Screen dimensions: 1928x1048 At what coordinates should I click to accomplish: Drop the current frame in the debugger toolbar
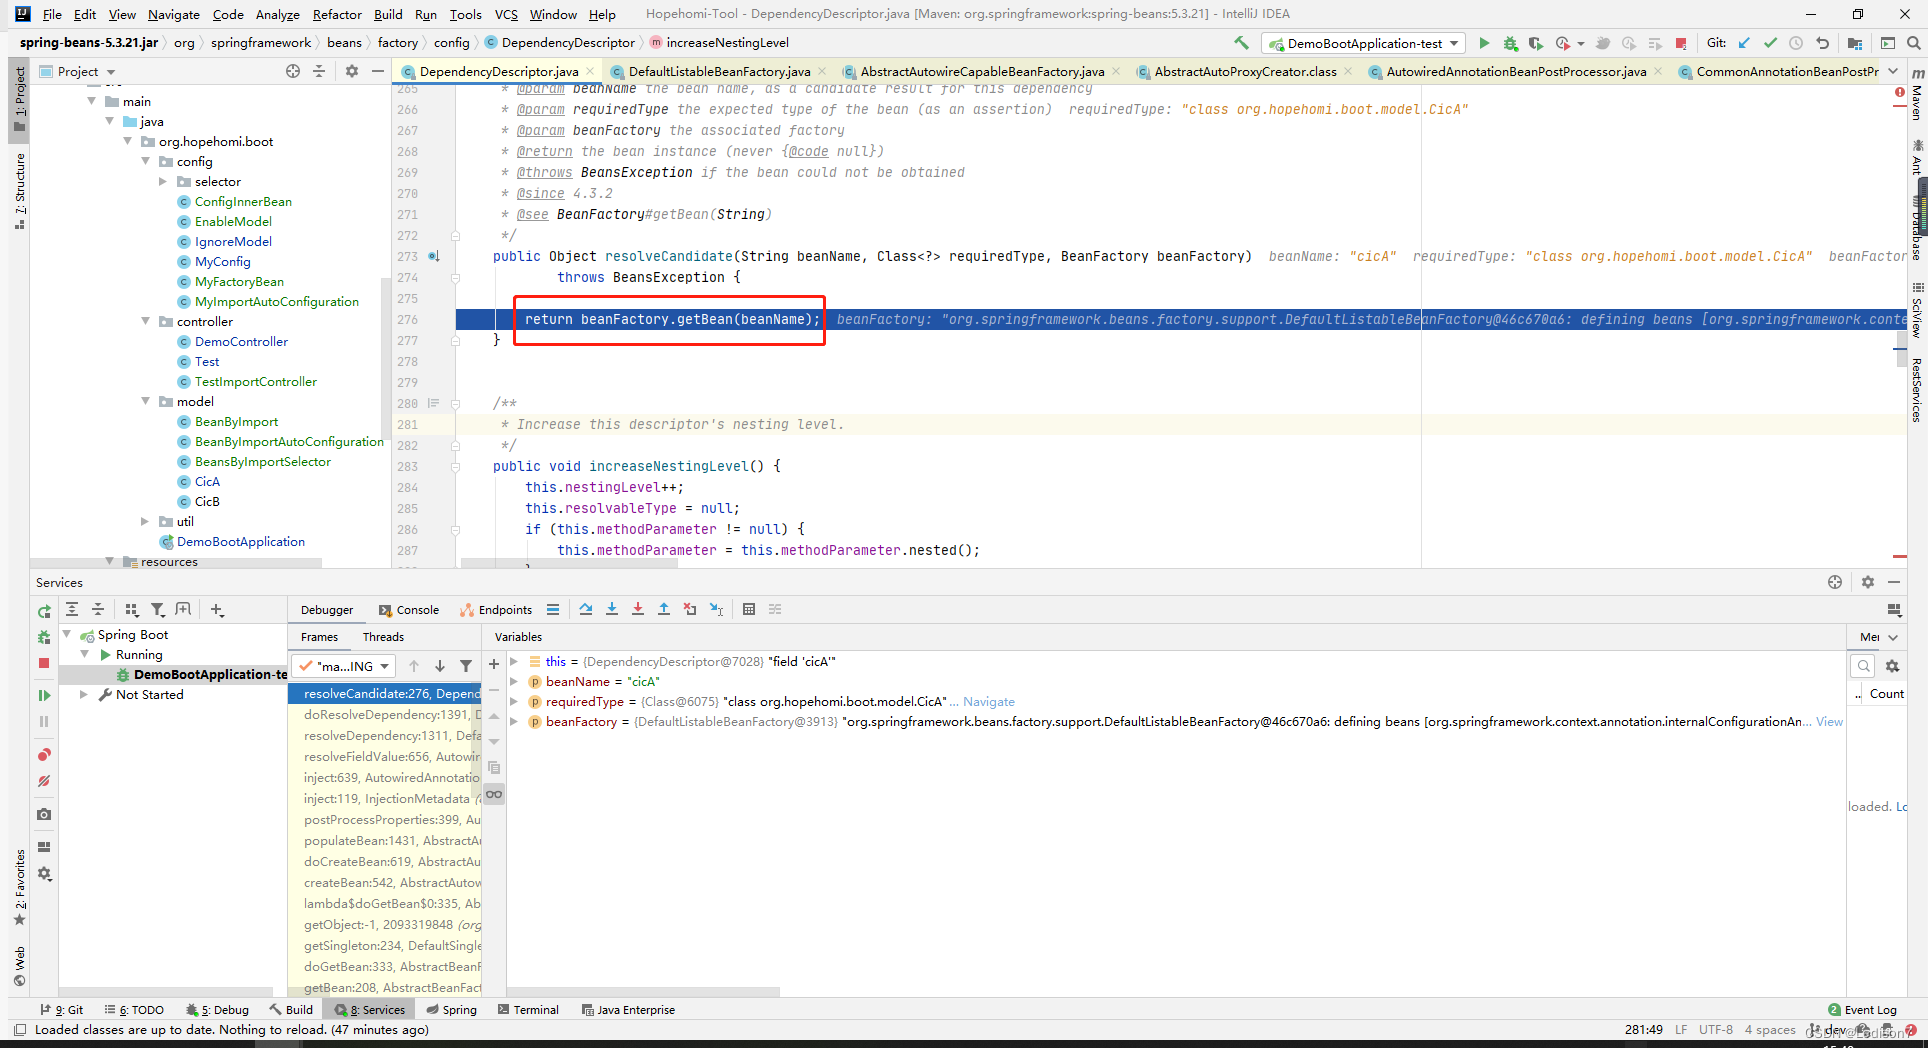(690, 609)
